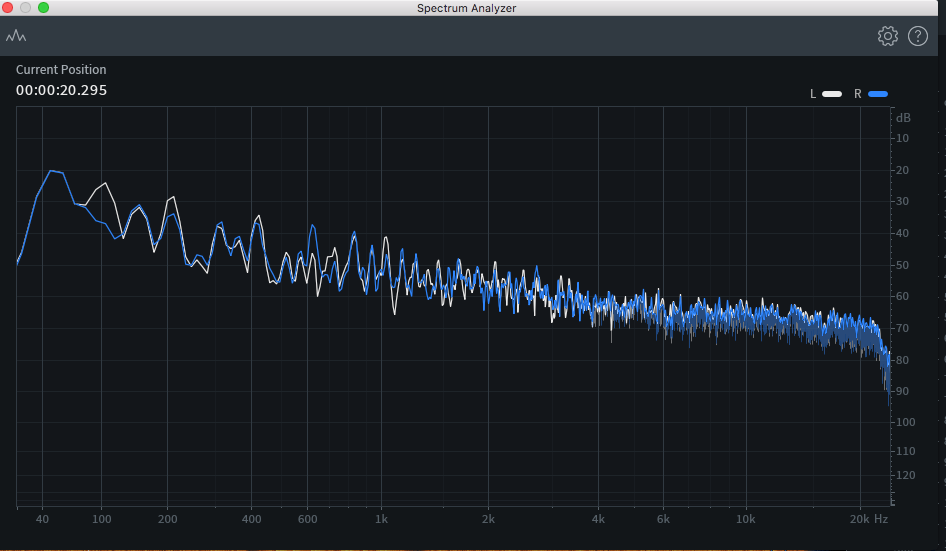This screenshot has width=946, height=551.
Task: Click the 10k label on the frequency axis
Action: pyautogui.click(x=746, y=519)
